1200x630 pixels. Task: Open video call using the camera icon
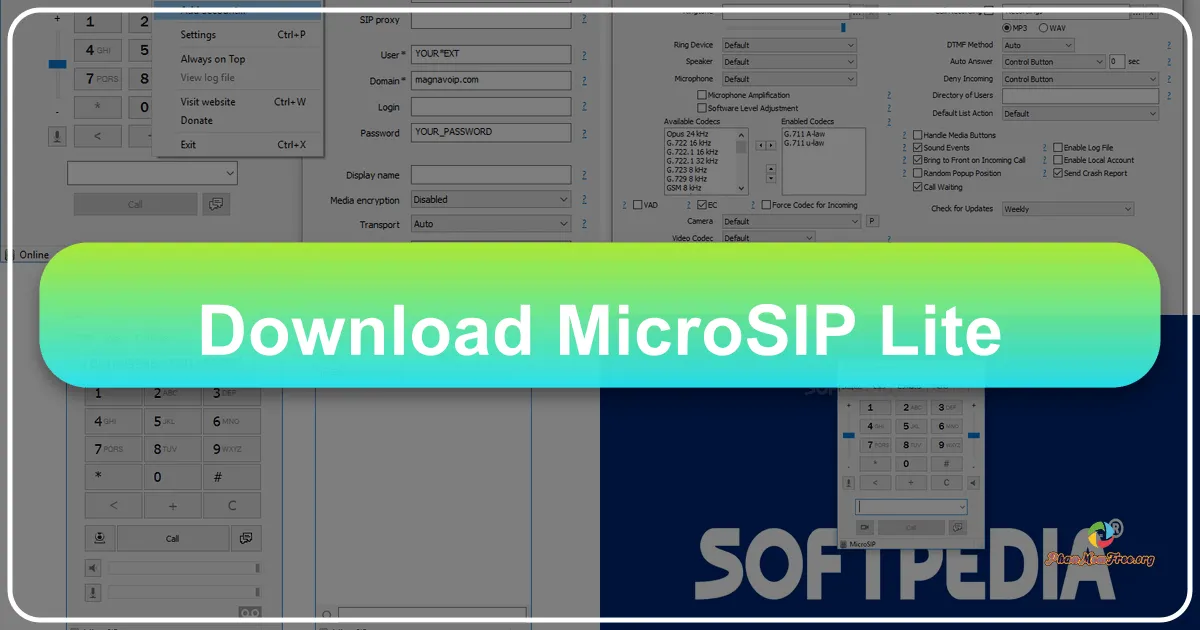click(99, 538)
